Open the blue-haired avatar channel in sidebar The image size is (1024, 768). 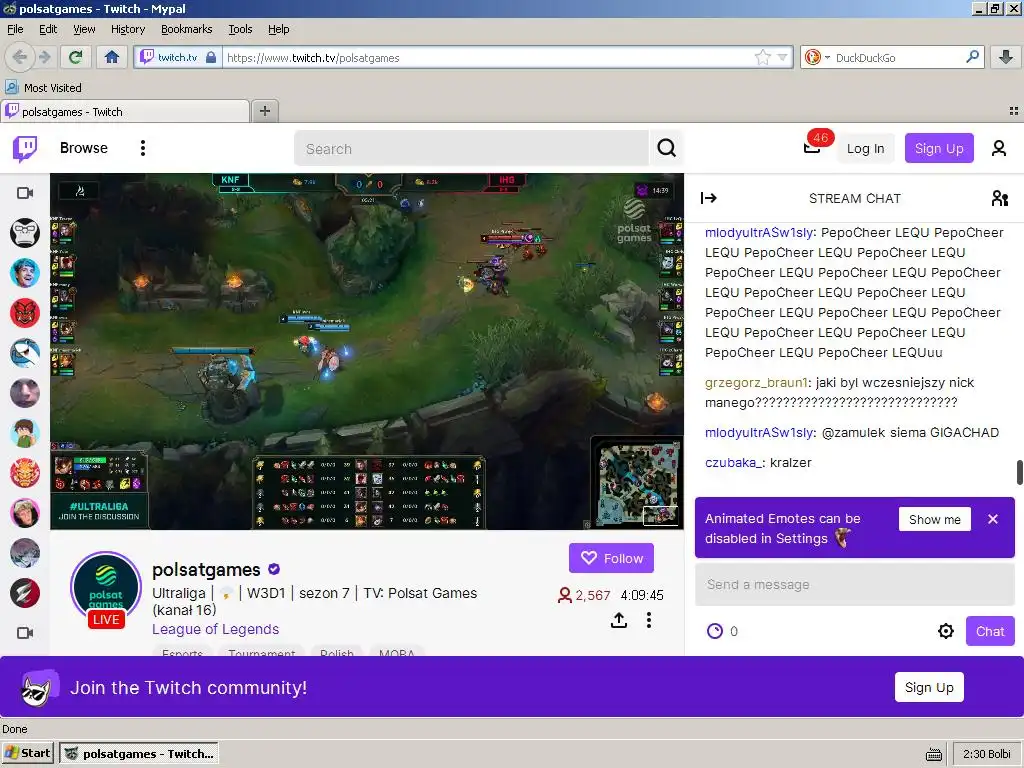click(x=25, y=273)
